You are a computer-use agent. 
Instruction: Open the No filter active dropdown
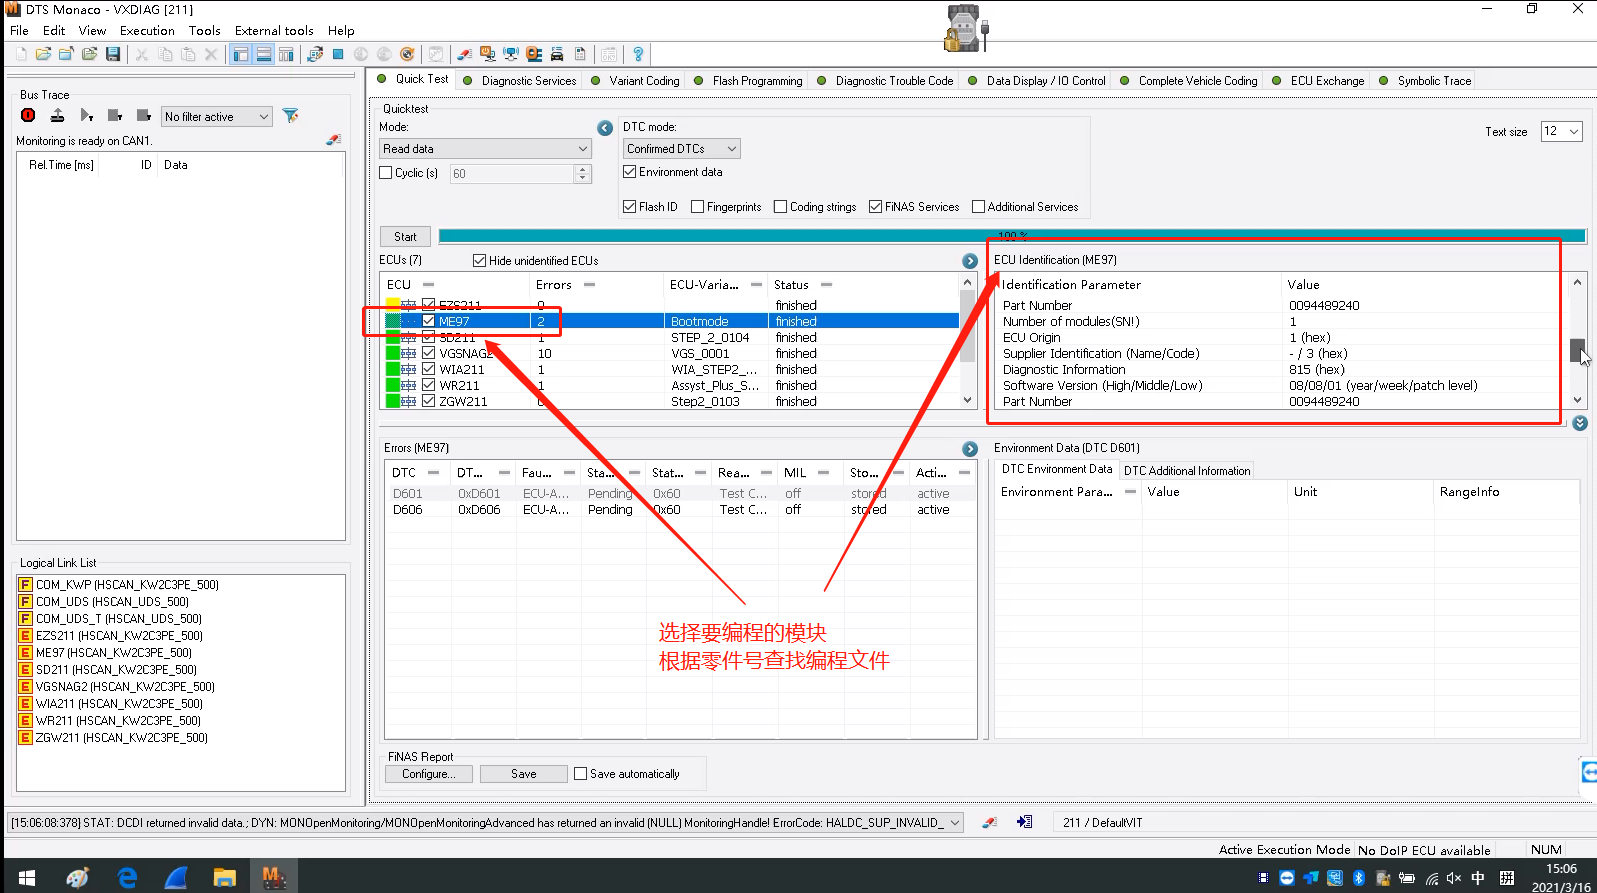click(217, 117)
